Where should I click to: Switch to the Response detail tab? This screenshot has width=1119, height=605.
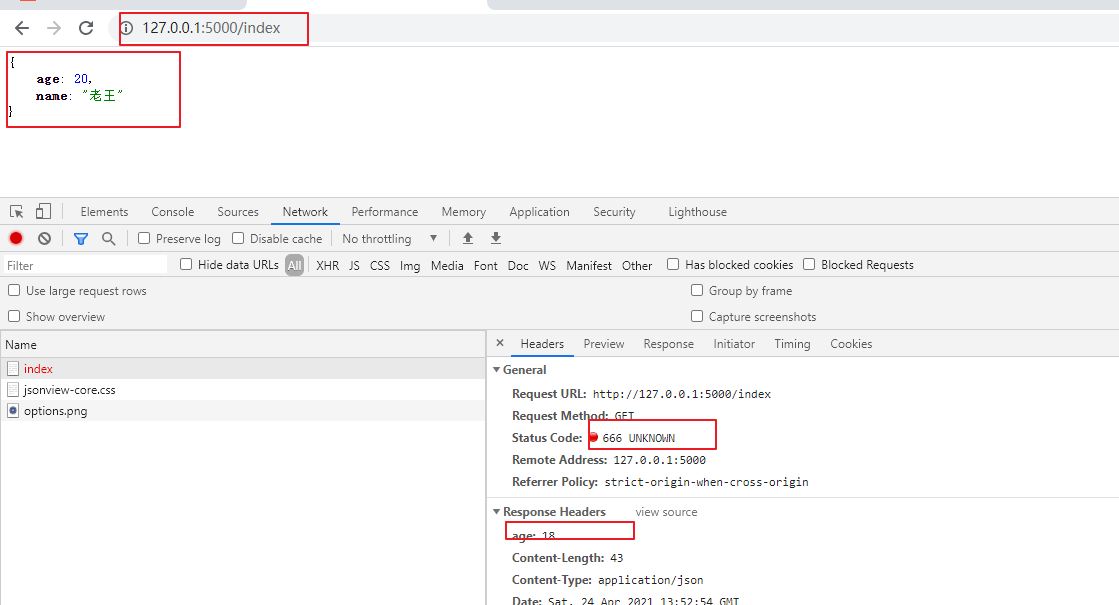coord(668,344)
